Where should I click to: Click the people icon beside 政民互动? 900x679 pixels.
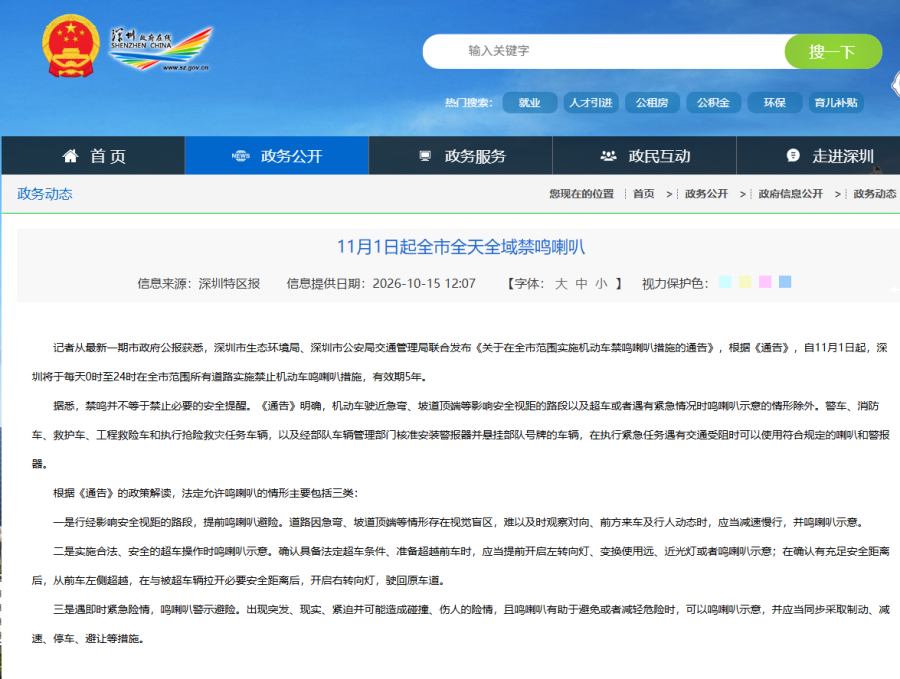coord(608,156)
